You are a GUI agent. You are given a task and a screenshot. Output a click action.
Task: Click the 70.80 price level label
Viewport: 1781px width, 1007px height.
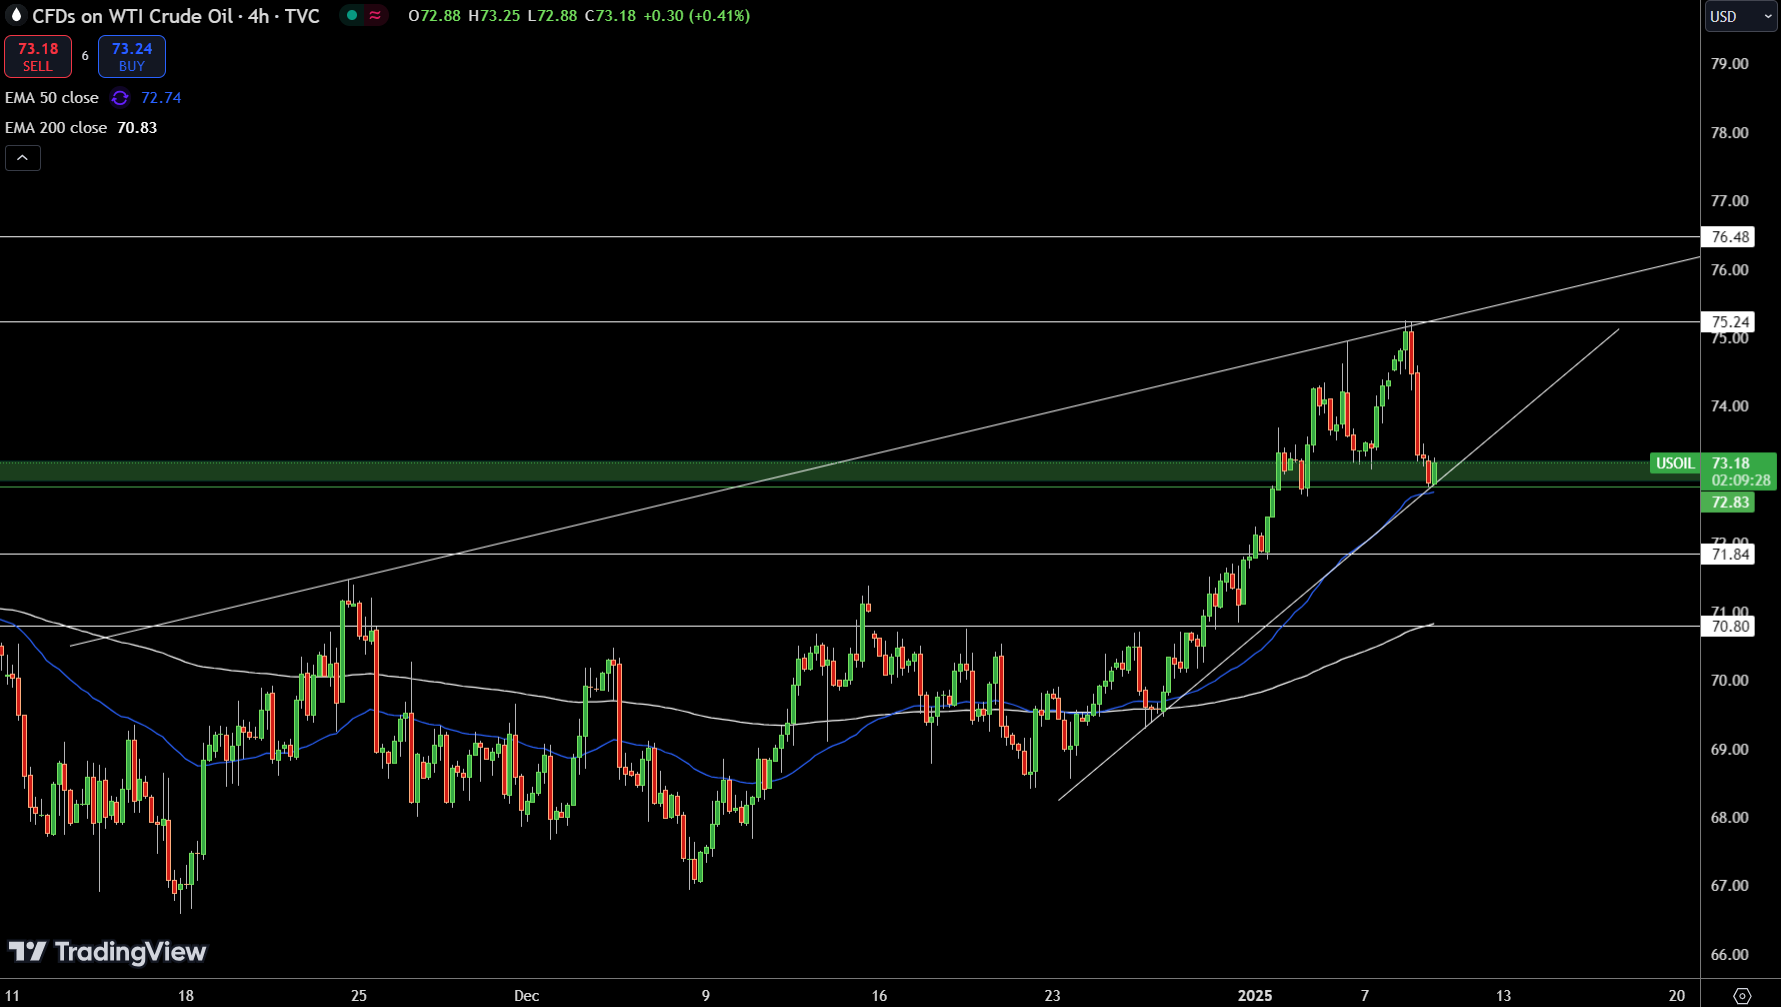(1730, 626)
